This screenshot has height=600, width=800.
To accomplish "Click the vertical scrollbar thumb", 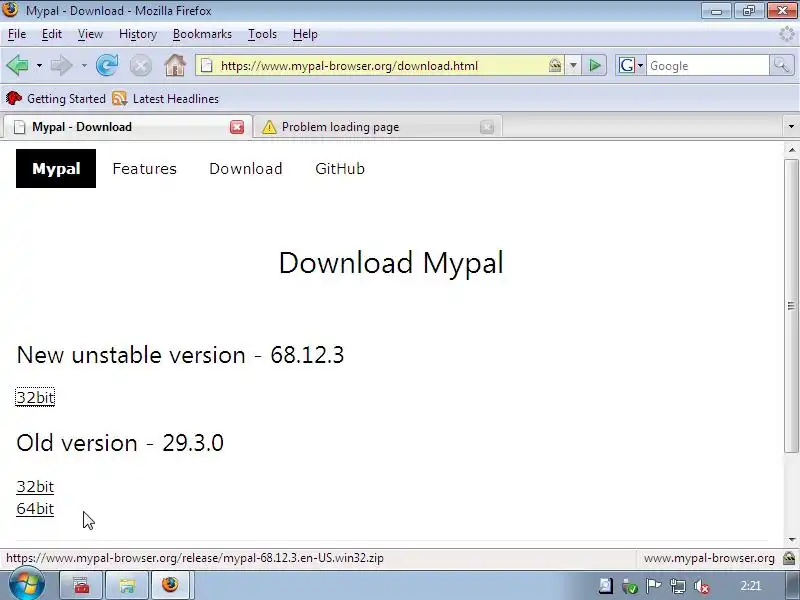I will (791, 306).
